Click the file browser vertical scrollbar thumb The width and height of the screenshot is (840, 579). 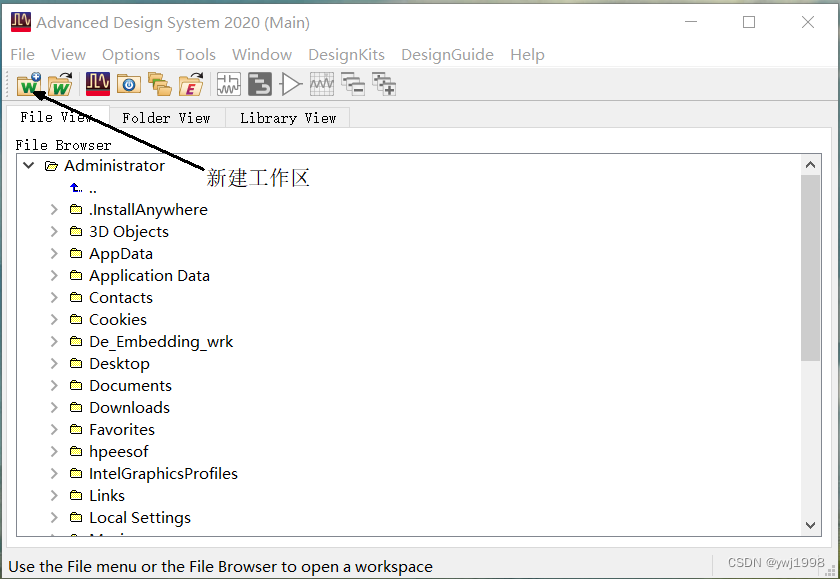point(811,268)
